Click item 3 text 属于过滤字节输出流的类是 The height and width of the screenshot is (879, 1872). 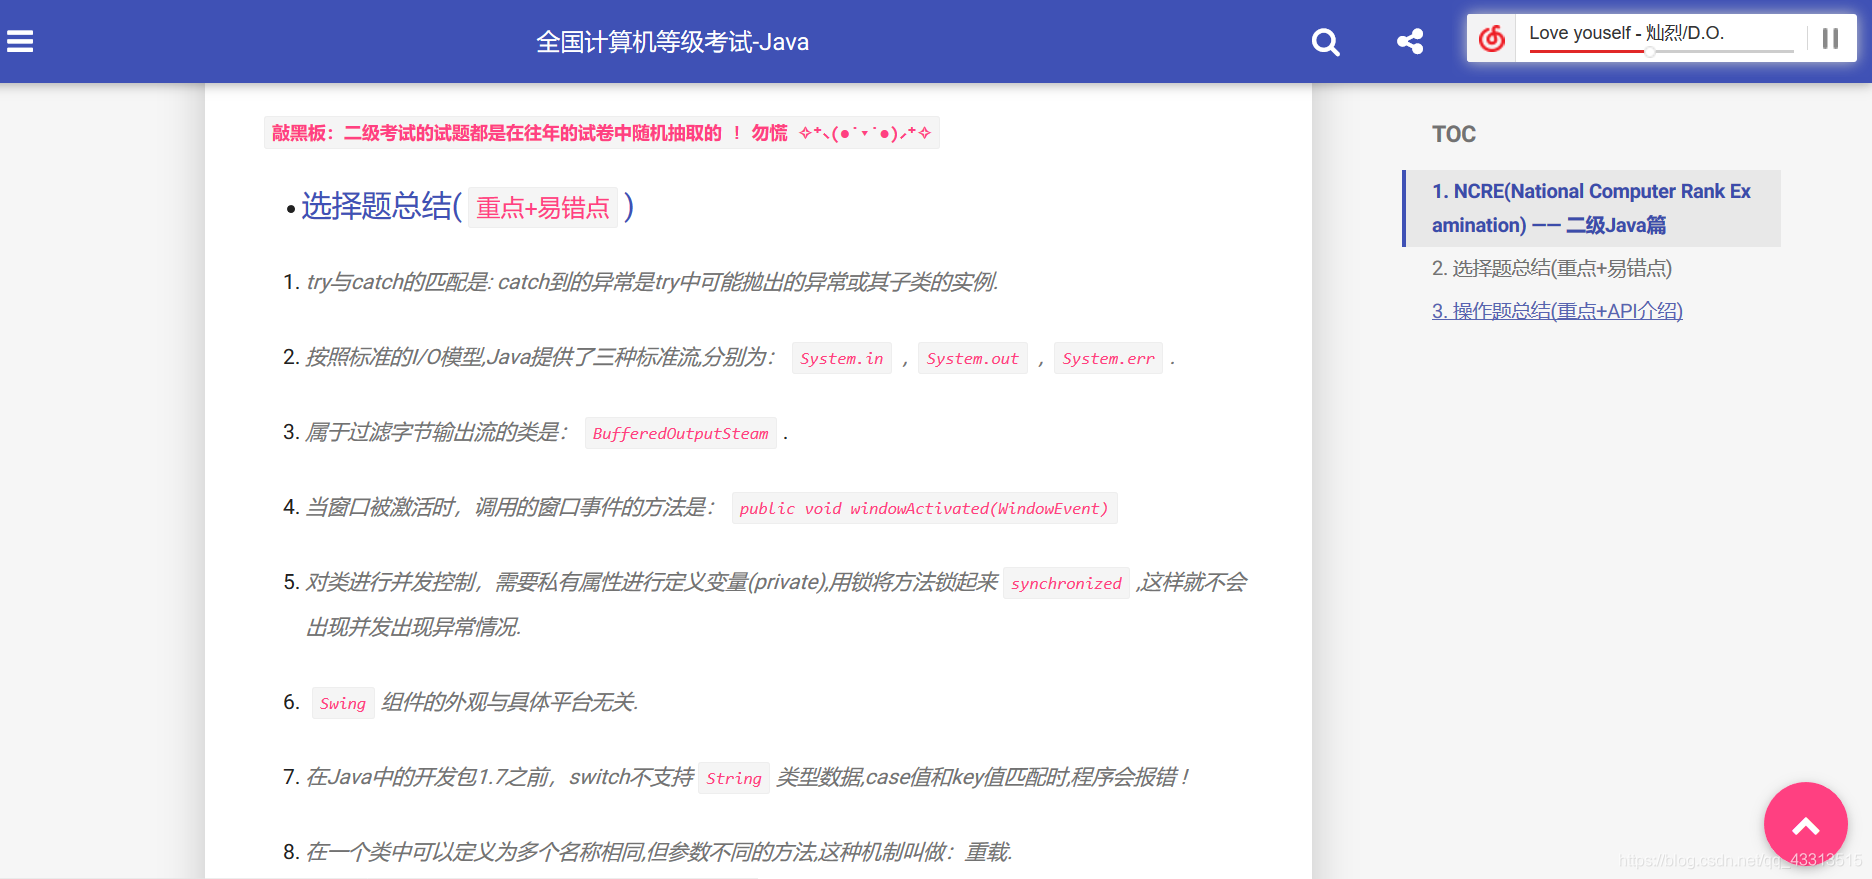(437, 432)
